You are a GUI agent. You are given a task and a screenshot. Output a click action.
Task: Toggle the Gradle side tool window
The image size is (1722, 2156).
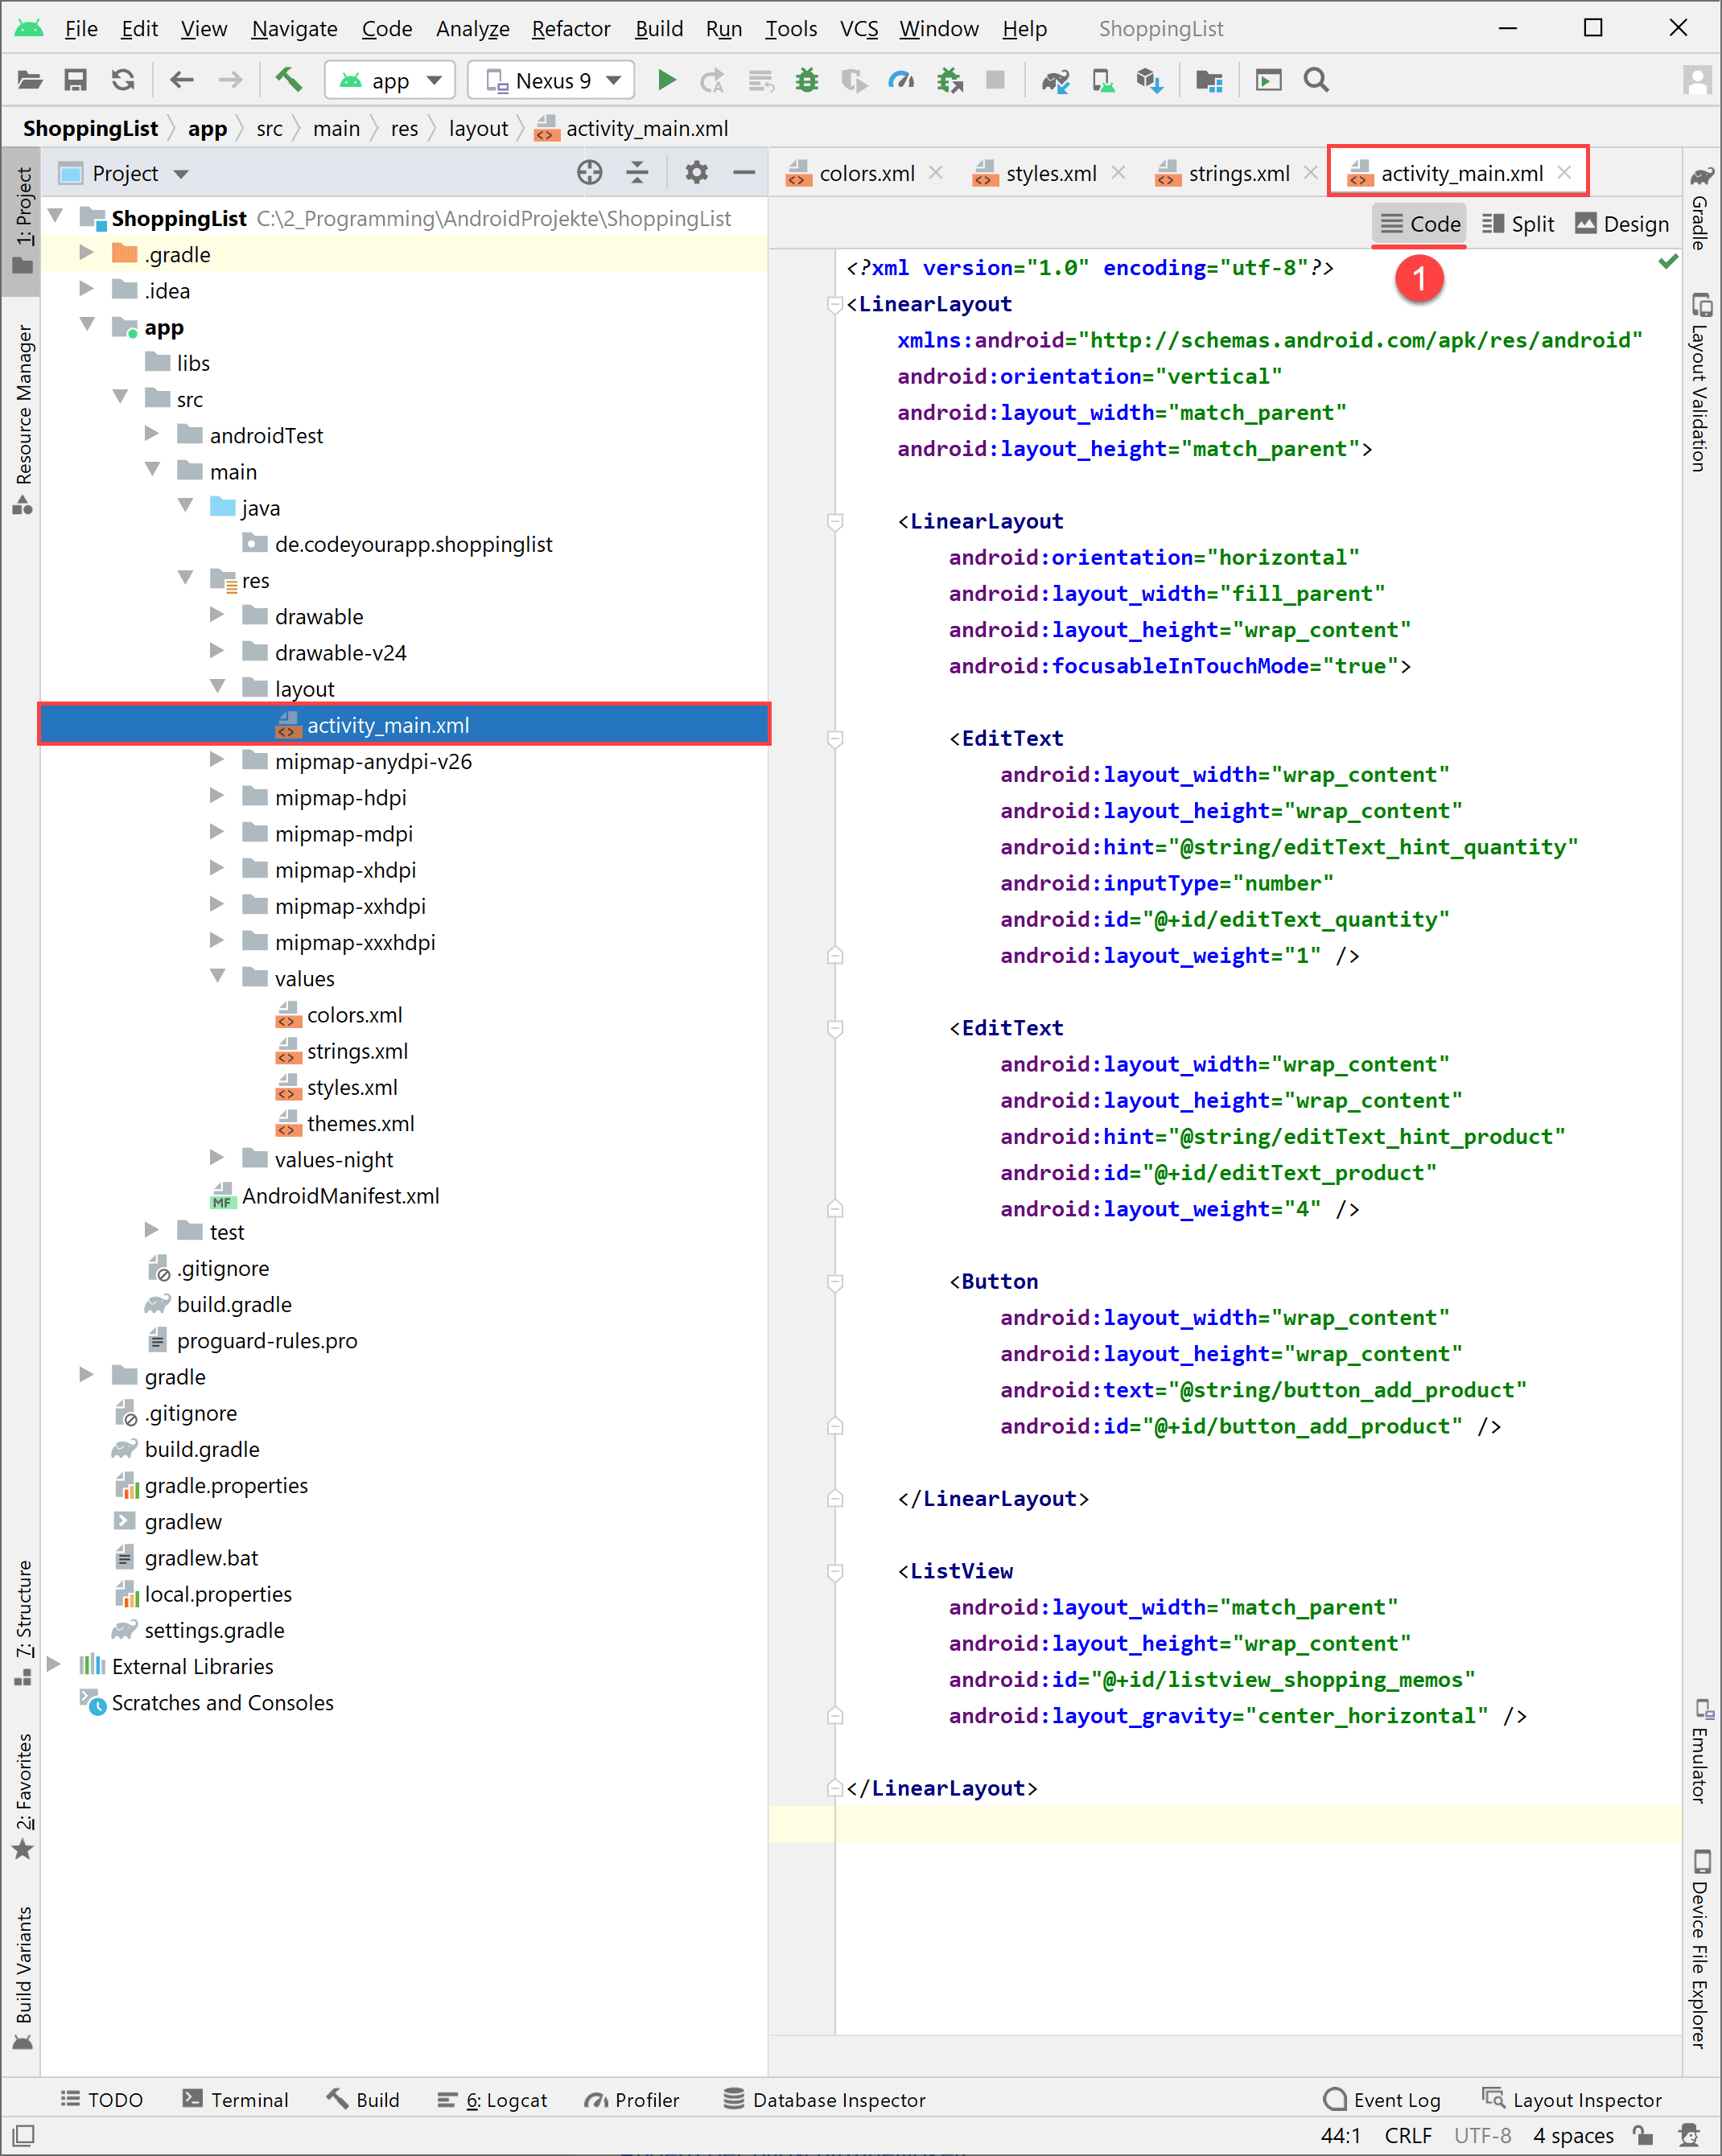(x=1701, y=209)
